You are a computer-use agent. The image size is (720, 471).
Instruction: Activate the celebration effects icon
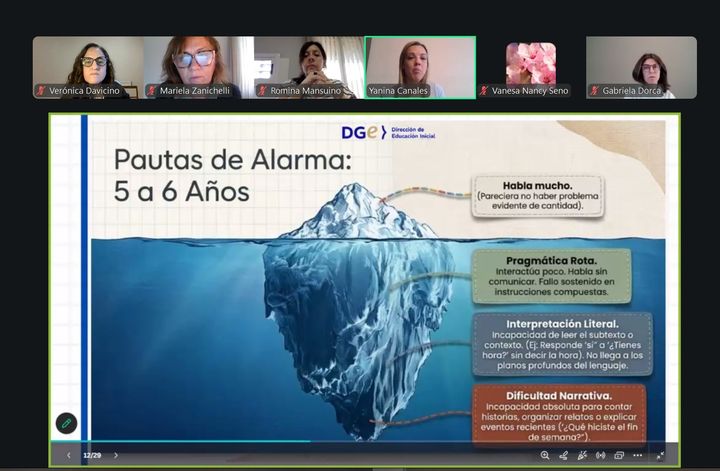pyautogui.click(x=582, y=455)
